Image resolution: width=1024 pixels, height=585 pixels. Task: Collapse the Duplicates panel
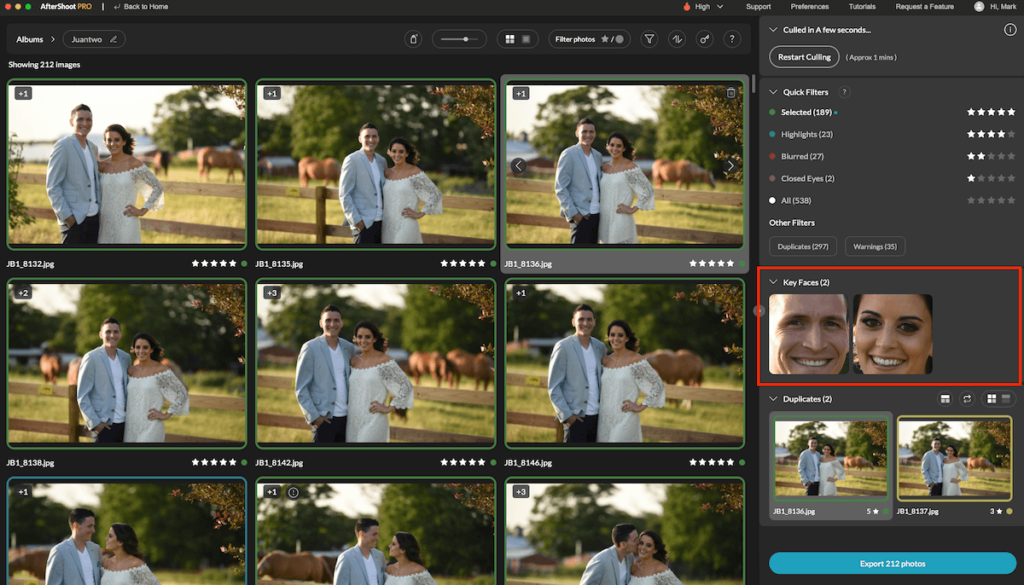click(x=771, y=398)
